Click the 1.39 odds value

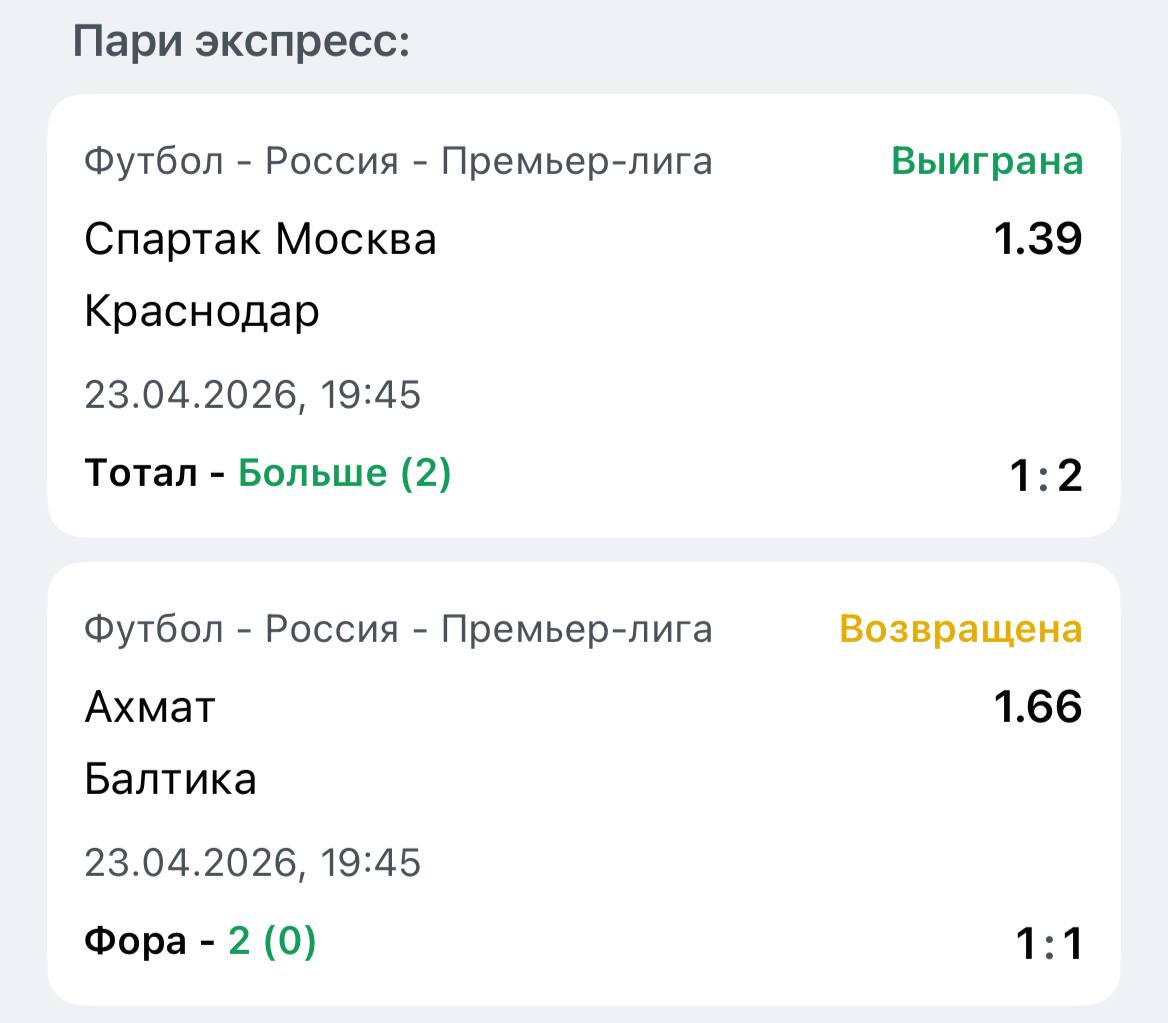1037,240
